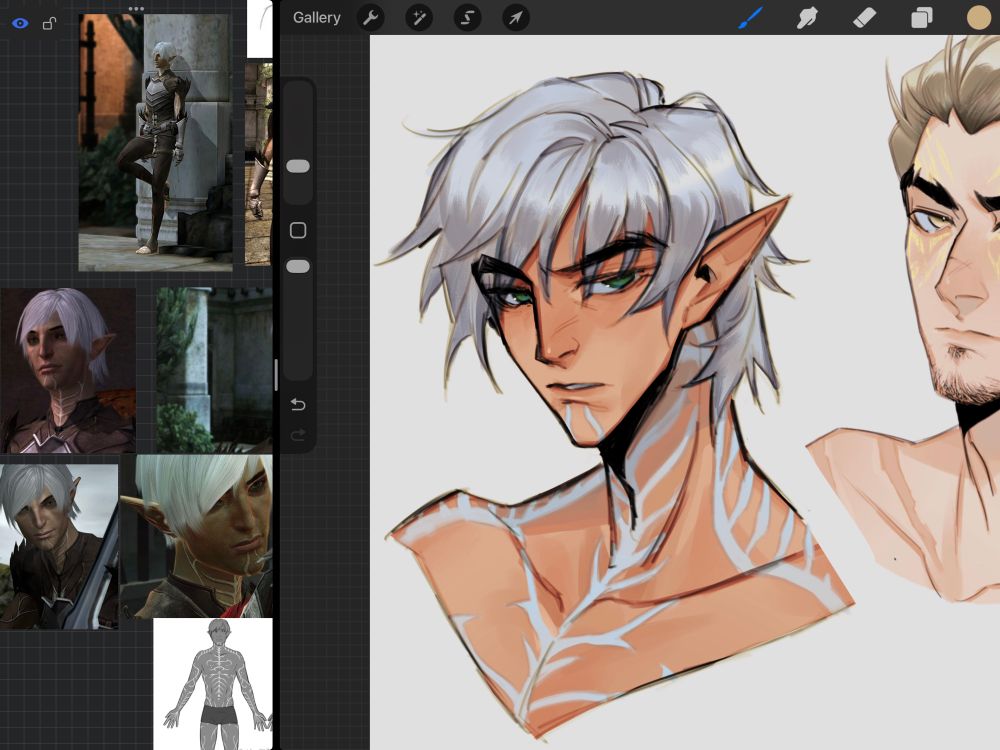Toggle the blue eye visibility icon

[22, 22]
